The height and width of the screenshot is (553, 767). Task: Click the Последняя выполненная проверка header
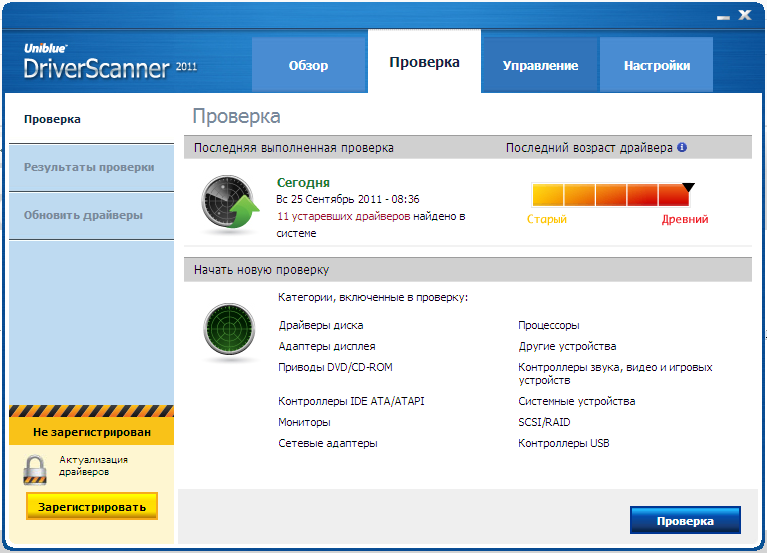click(293, 148)
